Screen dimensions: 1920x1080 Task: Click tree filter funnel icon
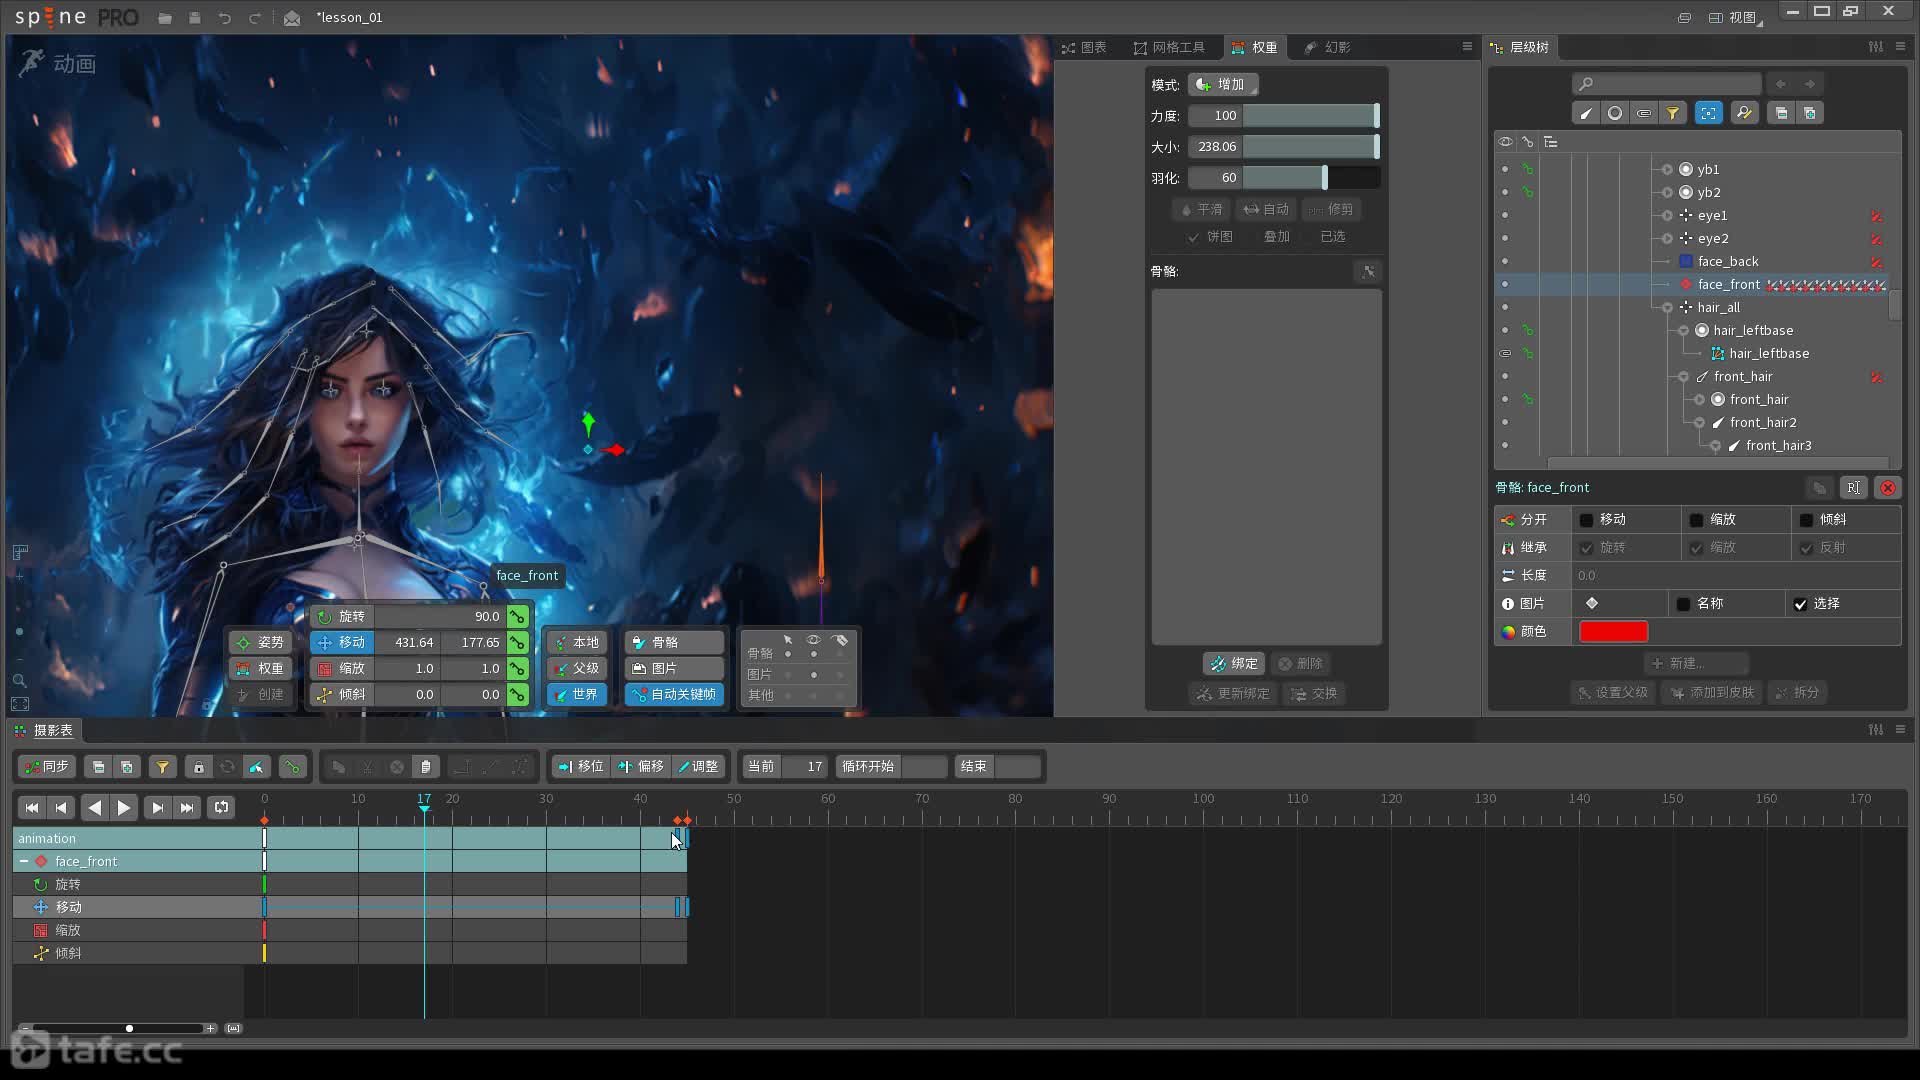tap(1672, 113)
